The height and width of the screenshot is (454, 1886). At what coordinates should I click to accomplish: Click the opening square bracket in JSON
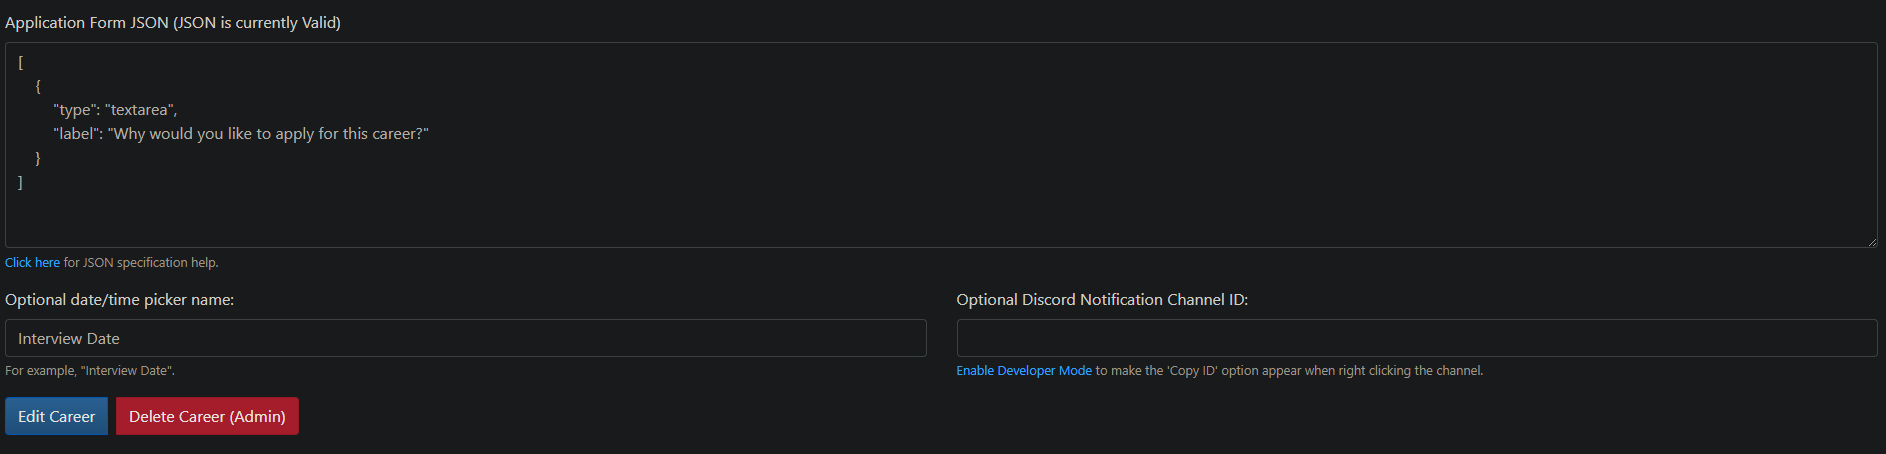click(x=20, y=62)
